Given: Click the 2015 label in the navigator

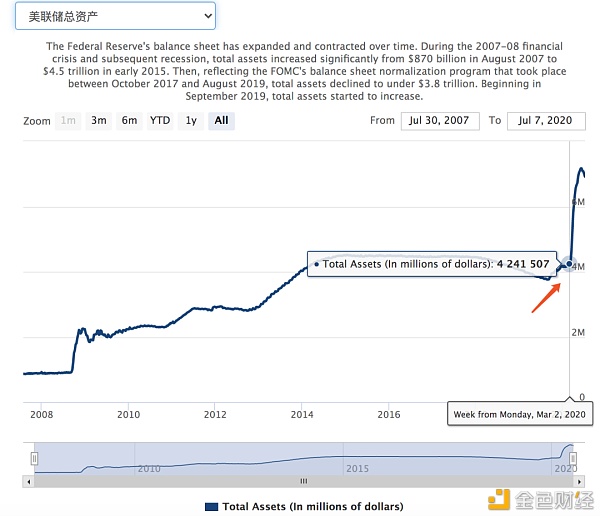Looking at the screenshot, I should 357,469.
